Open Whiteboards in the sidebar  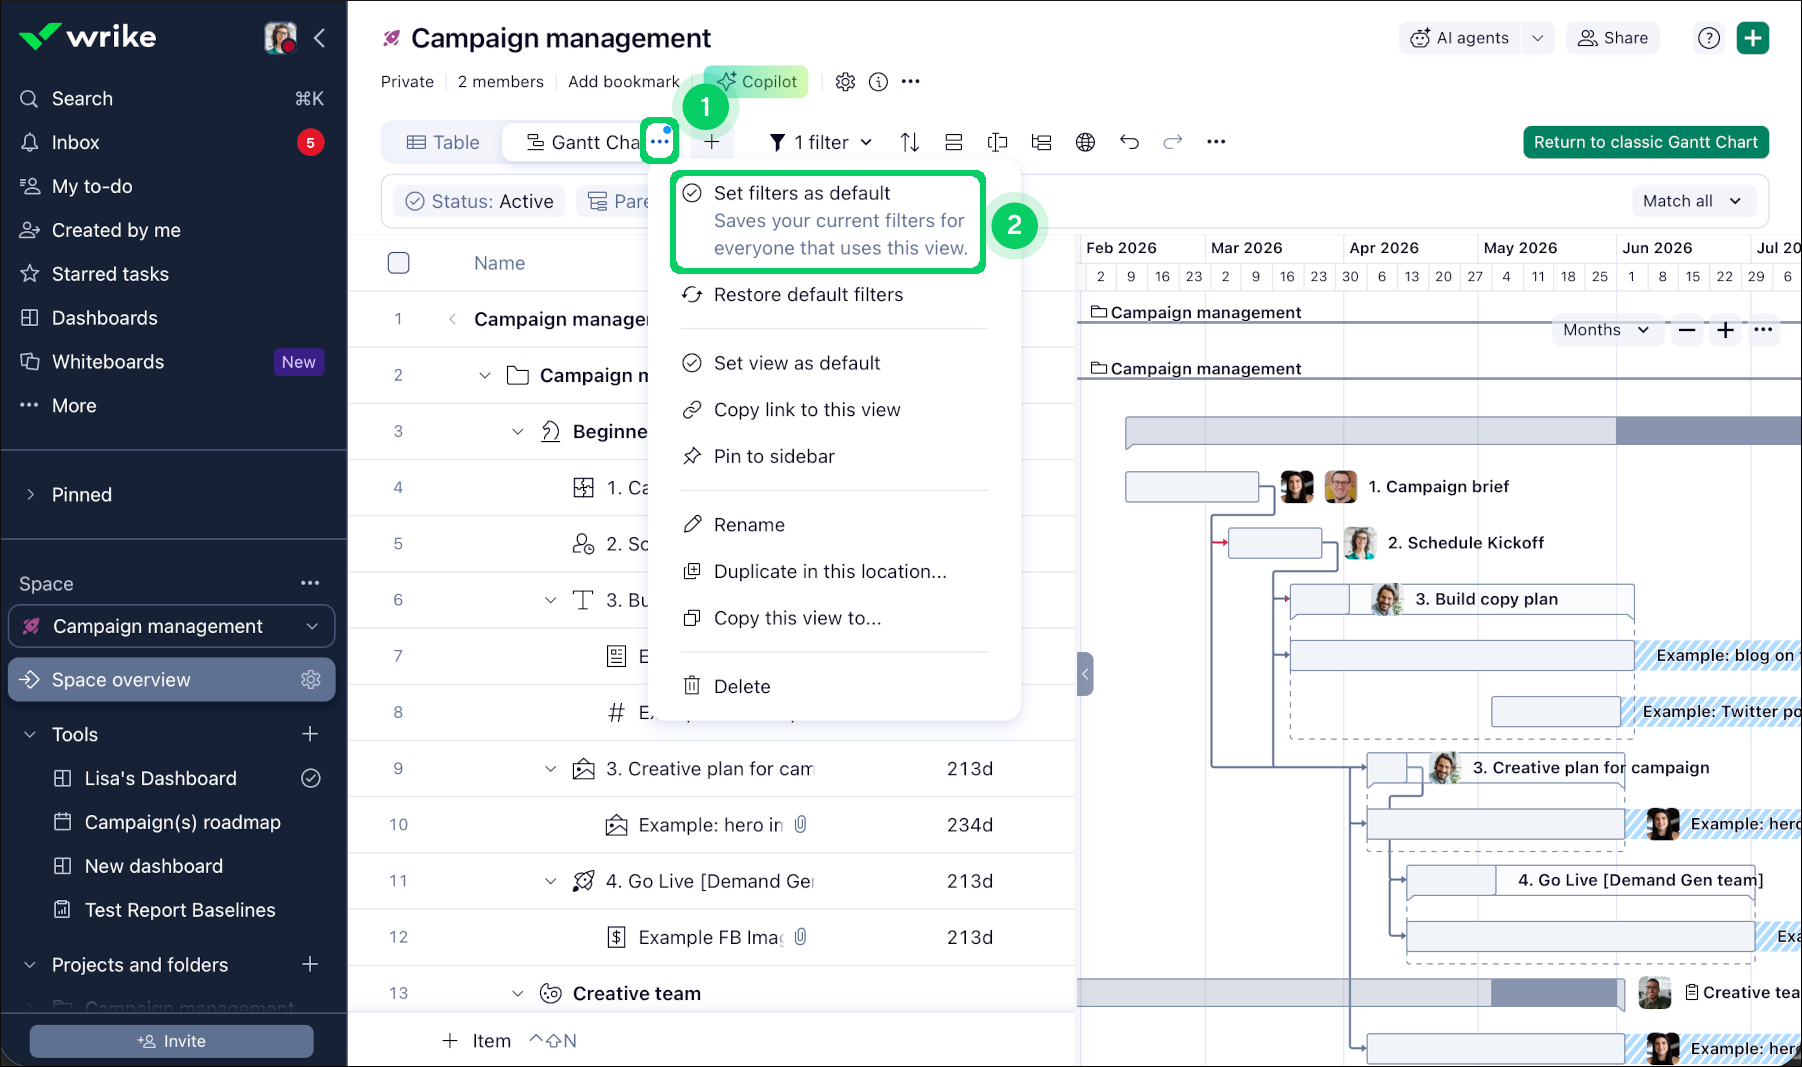point(172,362)
